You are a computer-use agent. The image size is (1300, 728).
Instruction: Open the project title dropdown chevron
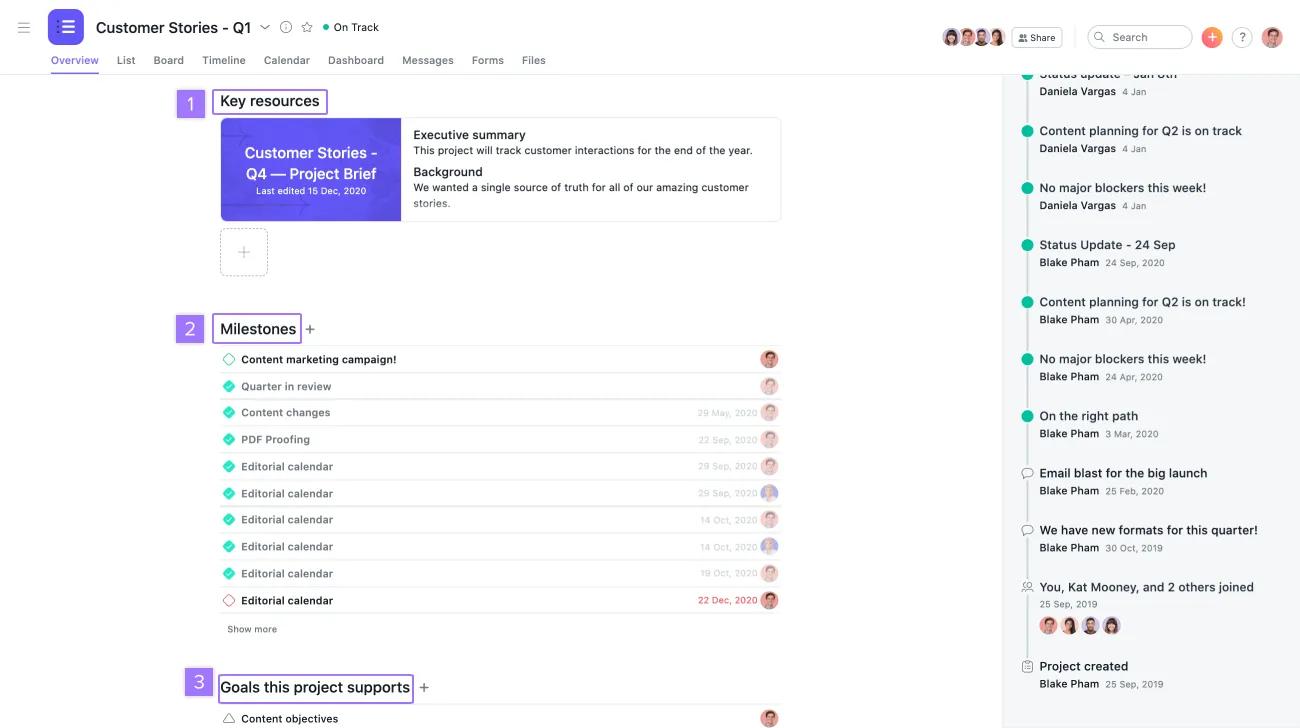[263, 27]
